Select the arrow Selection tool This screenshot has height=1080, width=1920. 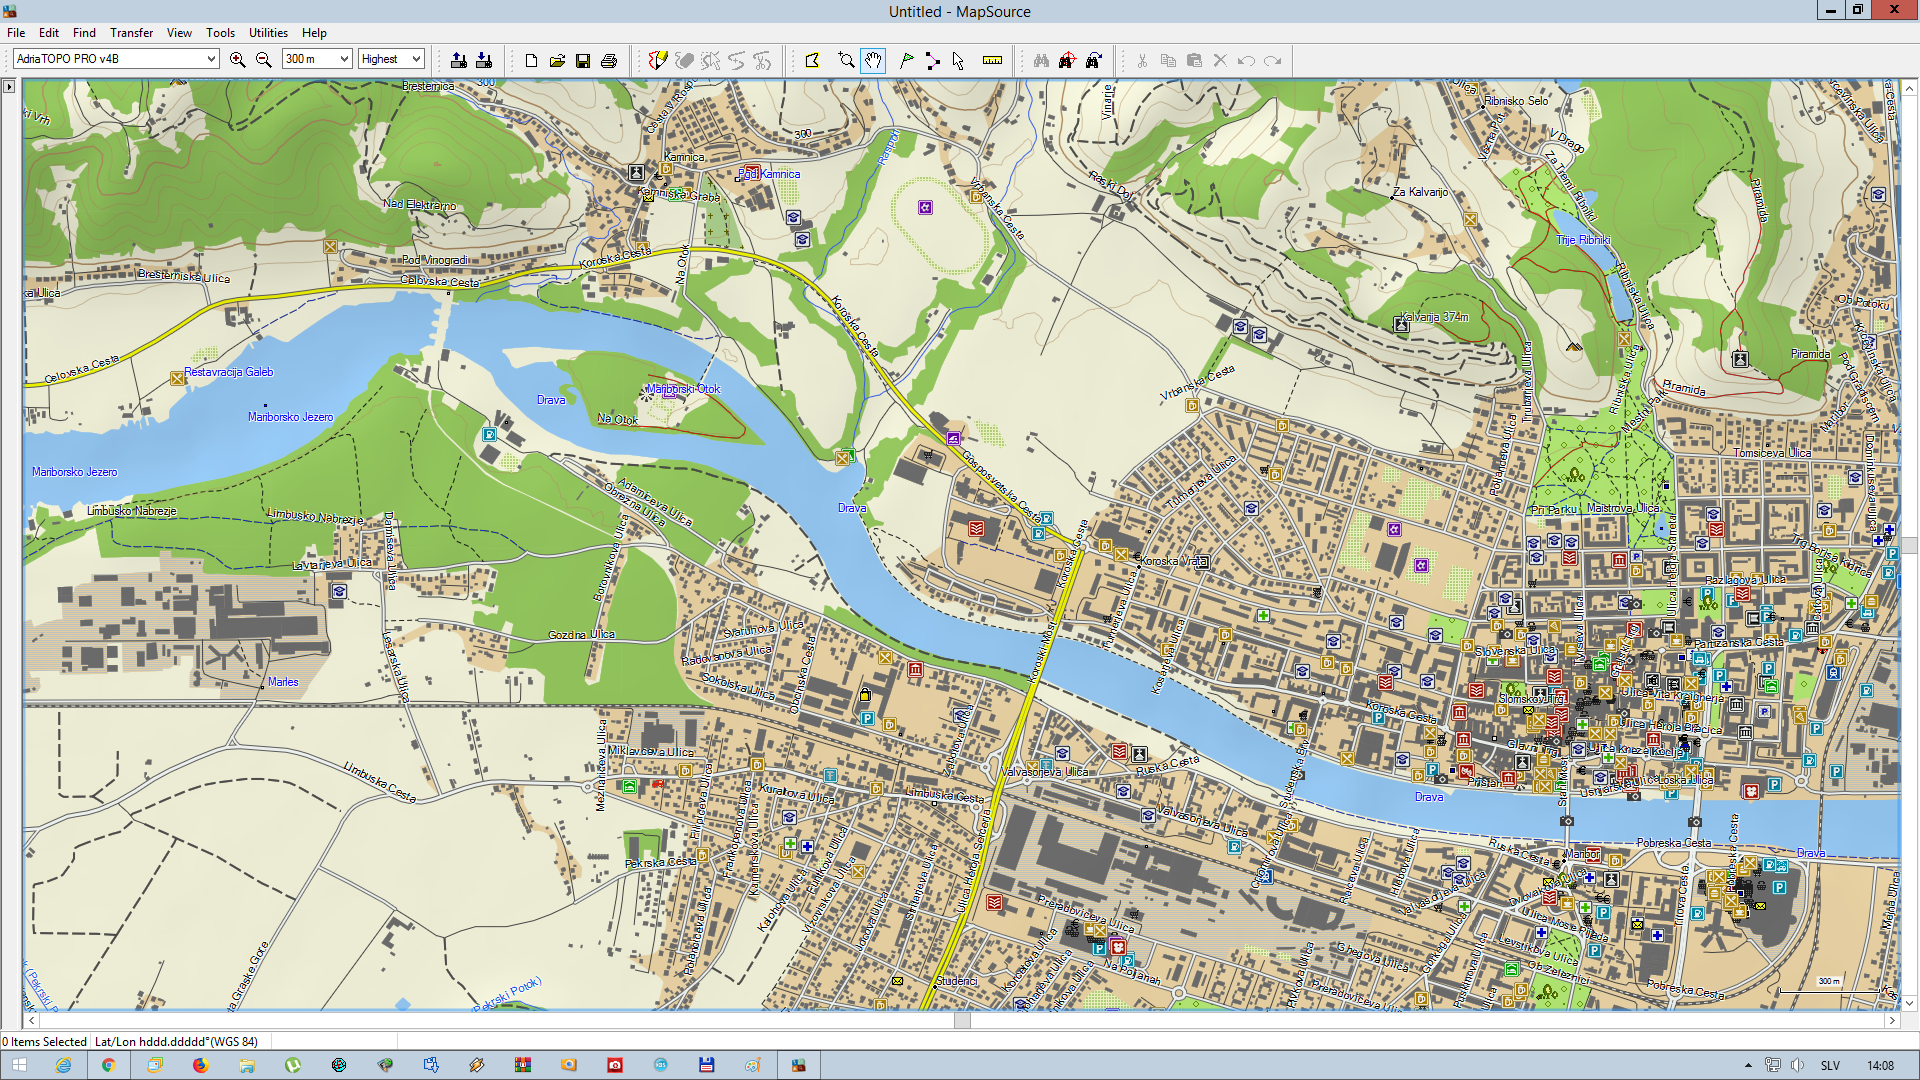959,60
